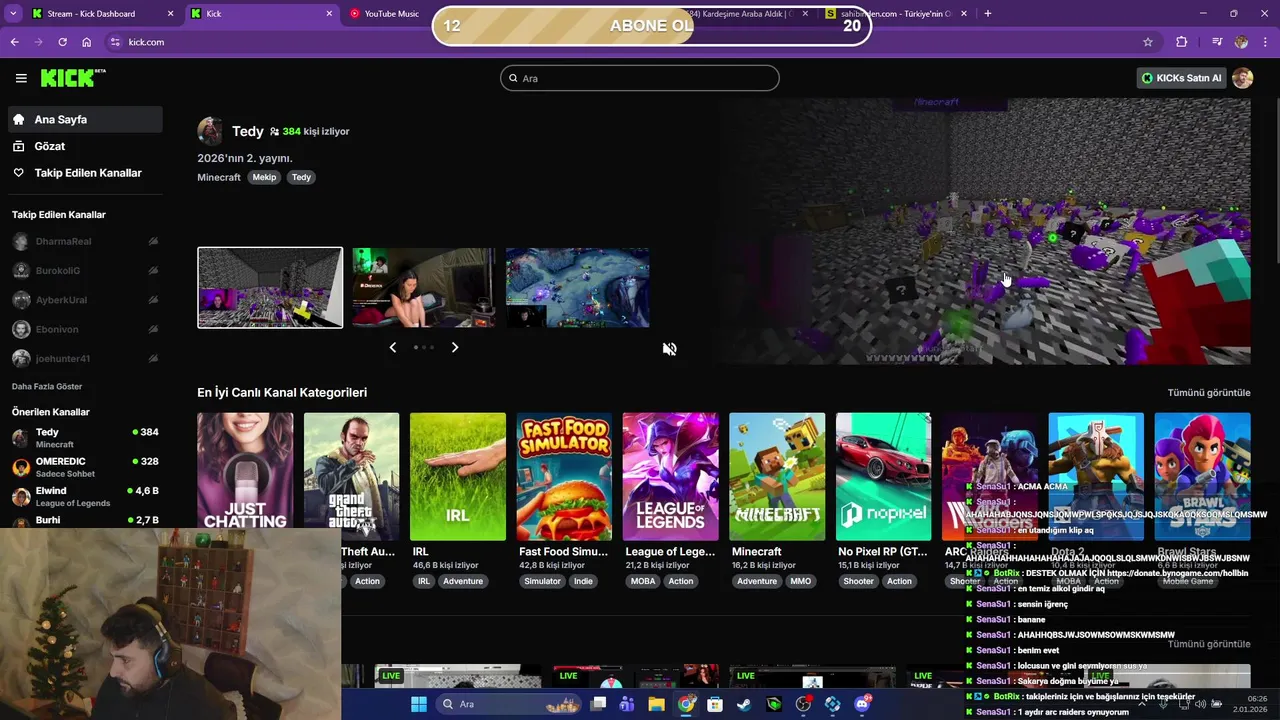Click the Tedy tag chip

[x=301, y=177]
